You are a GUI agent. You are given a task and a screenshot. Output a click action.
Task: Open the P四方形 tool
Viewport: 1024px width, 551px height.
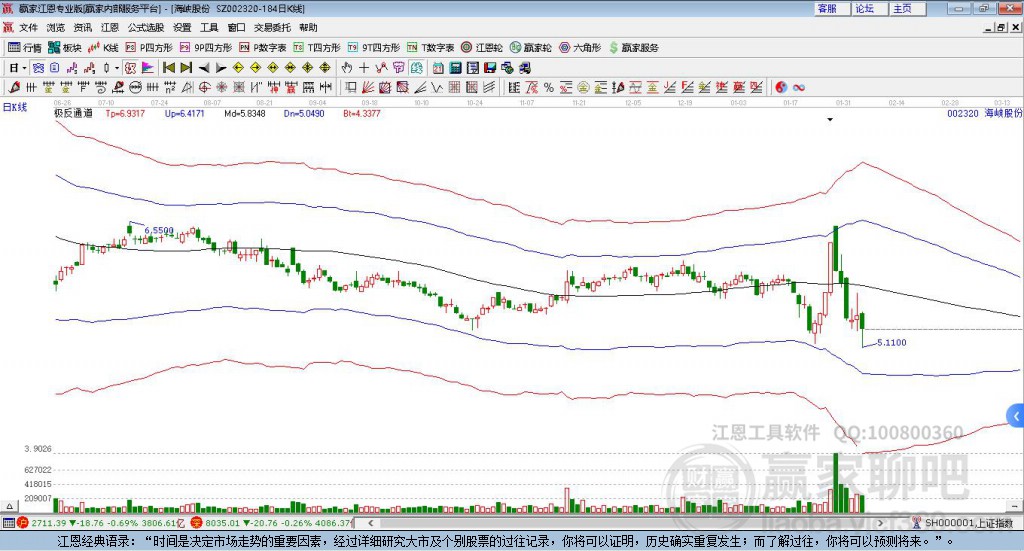(148, 48)
